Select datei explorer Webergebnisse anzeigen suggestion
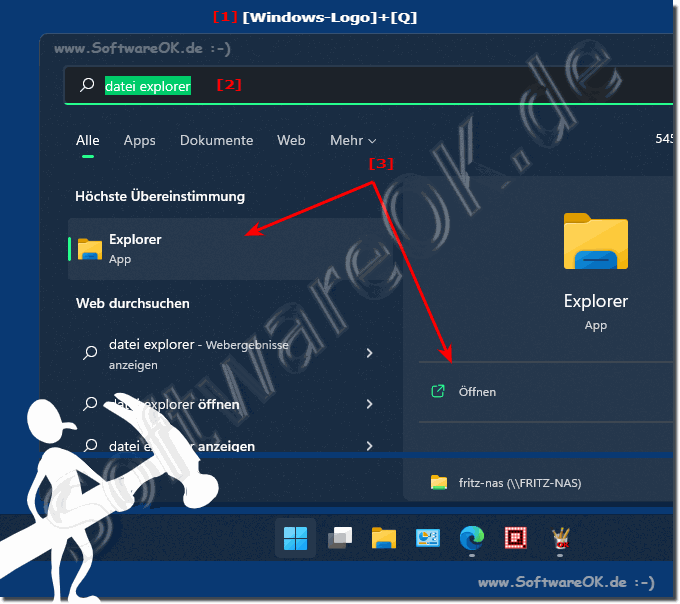This screenshot has height=604, width=680. click(x=228, y=354)
